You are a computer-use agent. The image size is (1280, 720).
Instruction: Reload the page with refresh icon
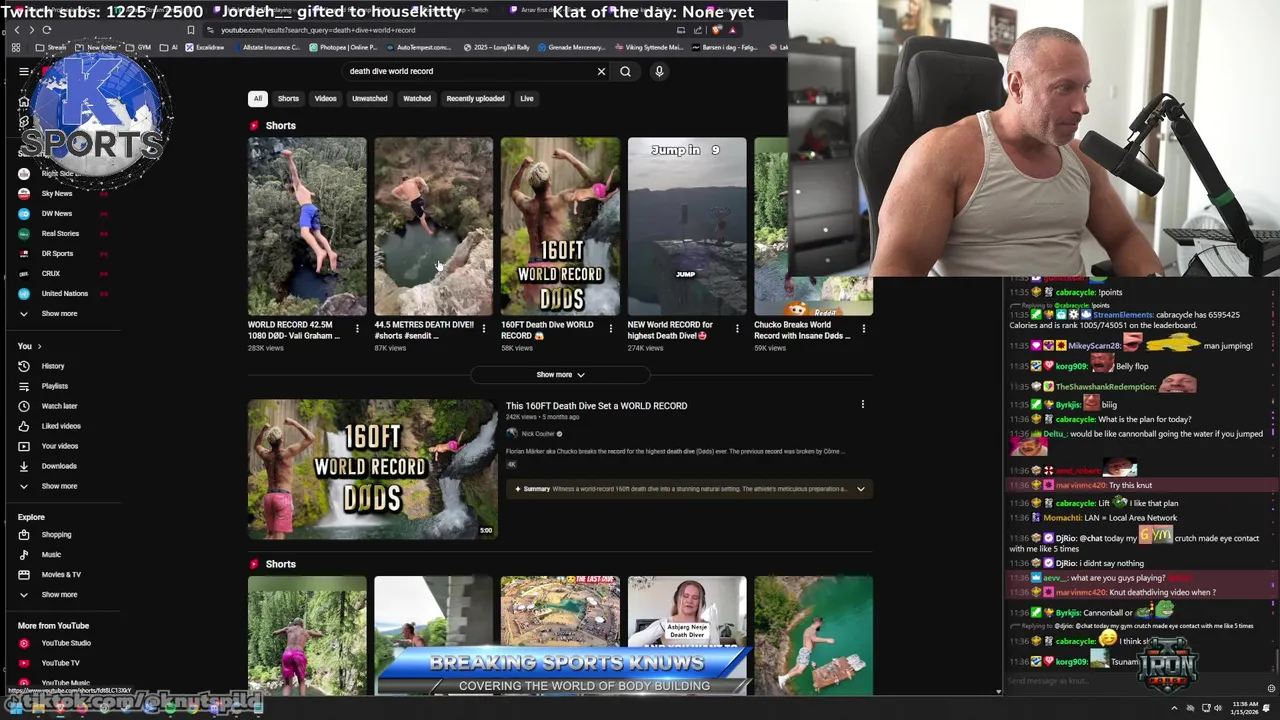46,30
